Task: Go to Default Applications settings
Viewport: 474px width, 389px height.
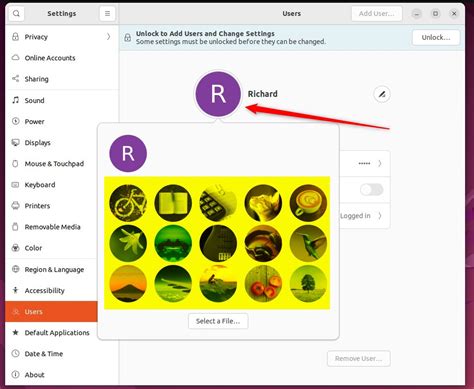Action: pyautogui.click(x=52, y=333)
